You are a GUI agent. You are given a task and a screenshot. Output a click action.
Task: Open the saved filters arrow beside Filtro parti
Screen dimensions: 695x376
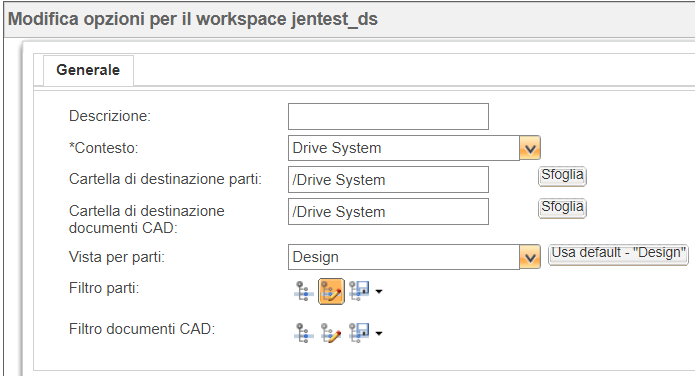click(x=379, y=292)
